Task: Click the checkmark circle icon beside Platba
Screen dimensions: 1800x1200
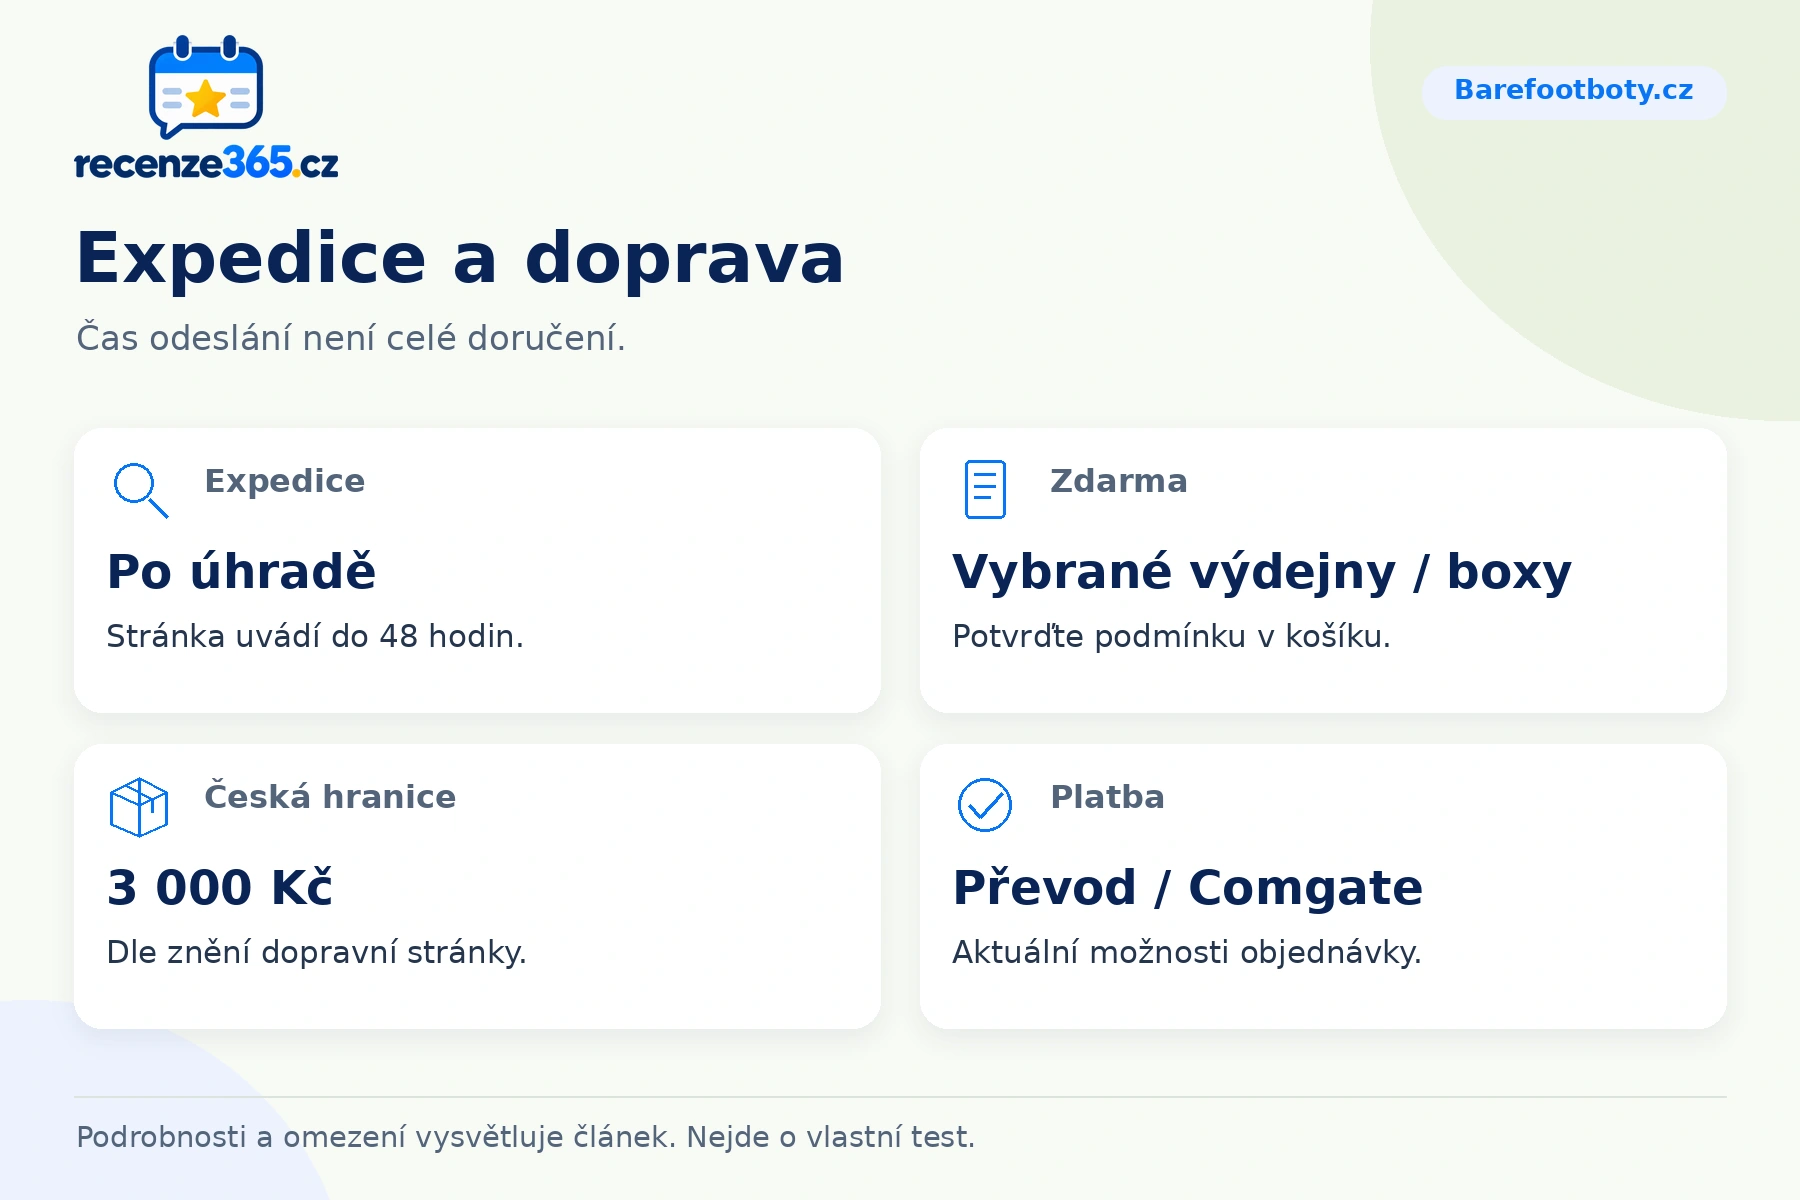Action: 985,805
